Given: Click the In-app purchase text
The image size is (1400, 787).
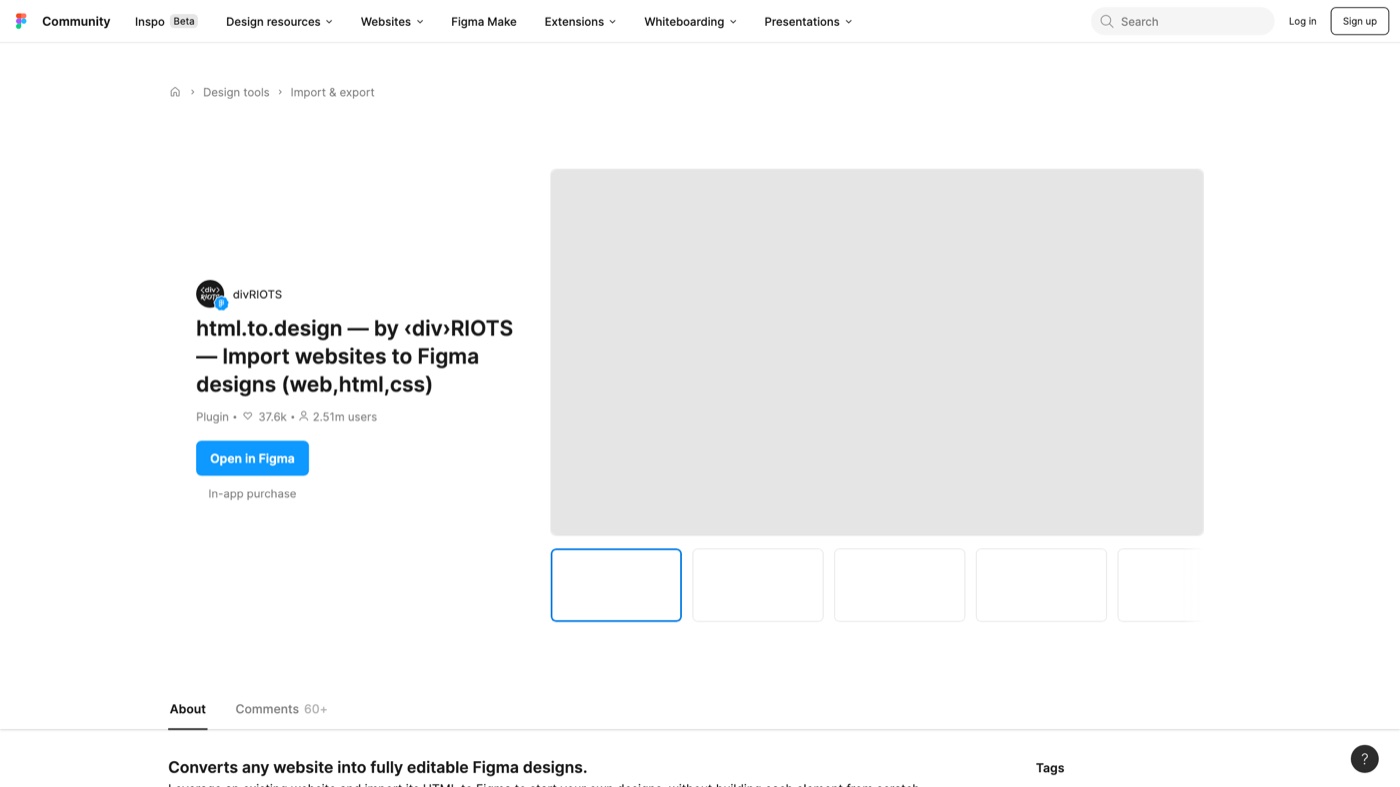Looking at the screenshot, I should (252, 494).
